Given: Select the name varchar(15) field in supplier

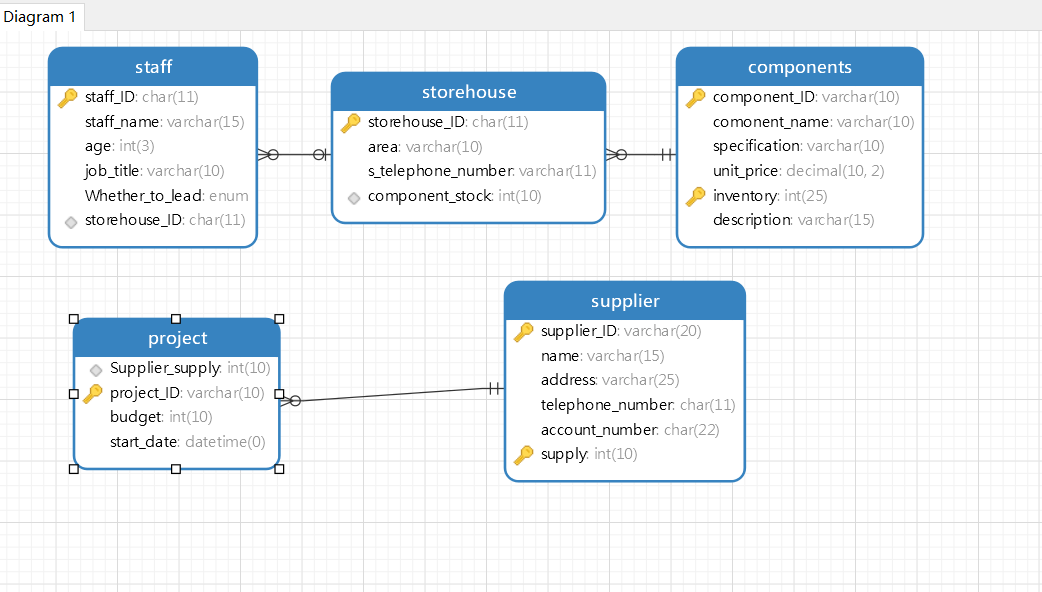Looking at the screenshot, I should [x=602, y=356].
